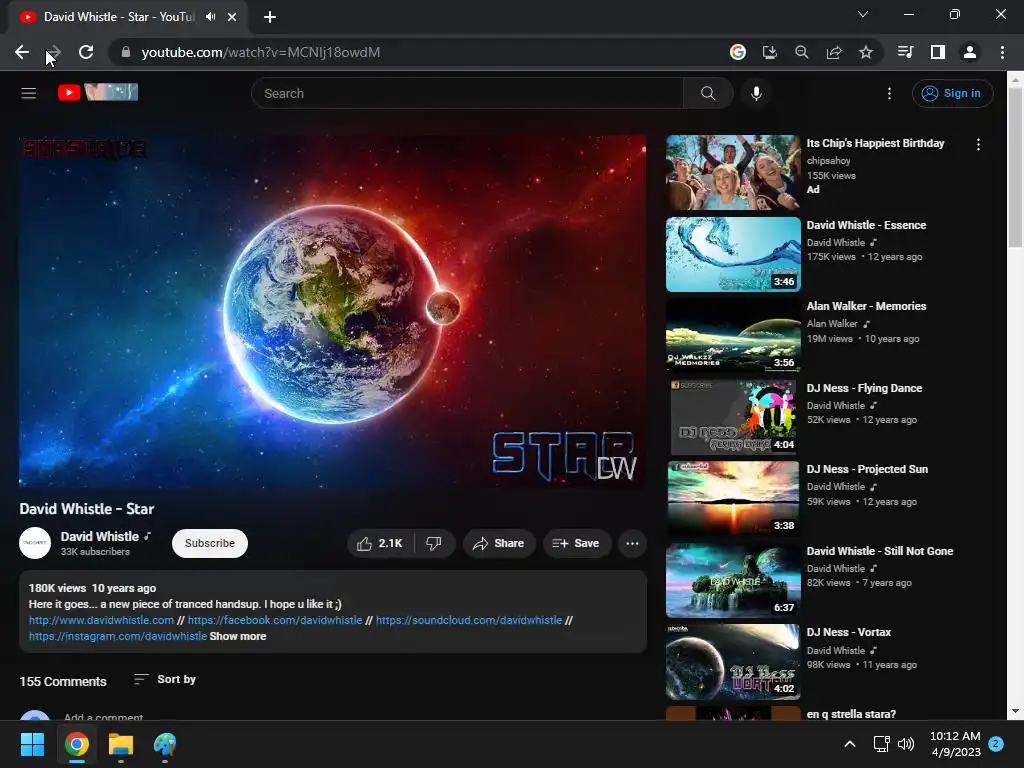Open the taskbar volume control
The height and width of the screenshot is (768, 1024).
point(906,744)
